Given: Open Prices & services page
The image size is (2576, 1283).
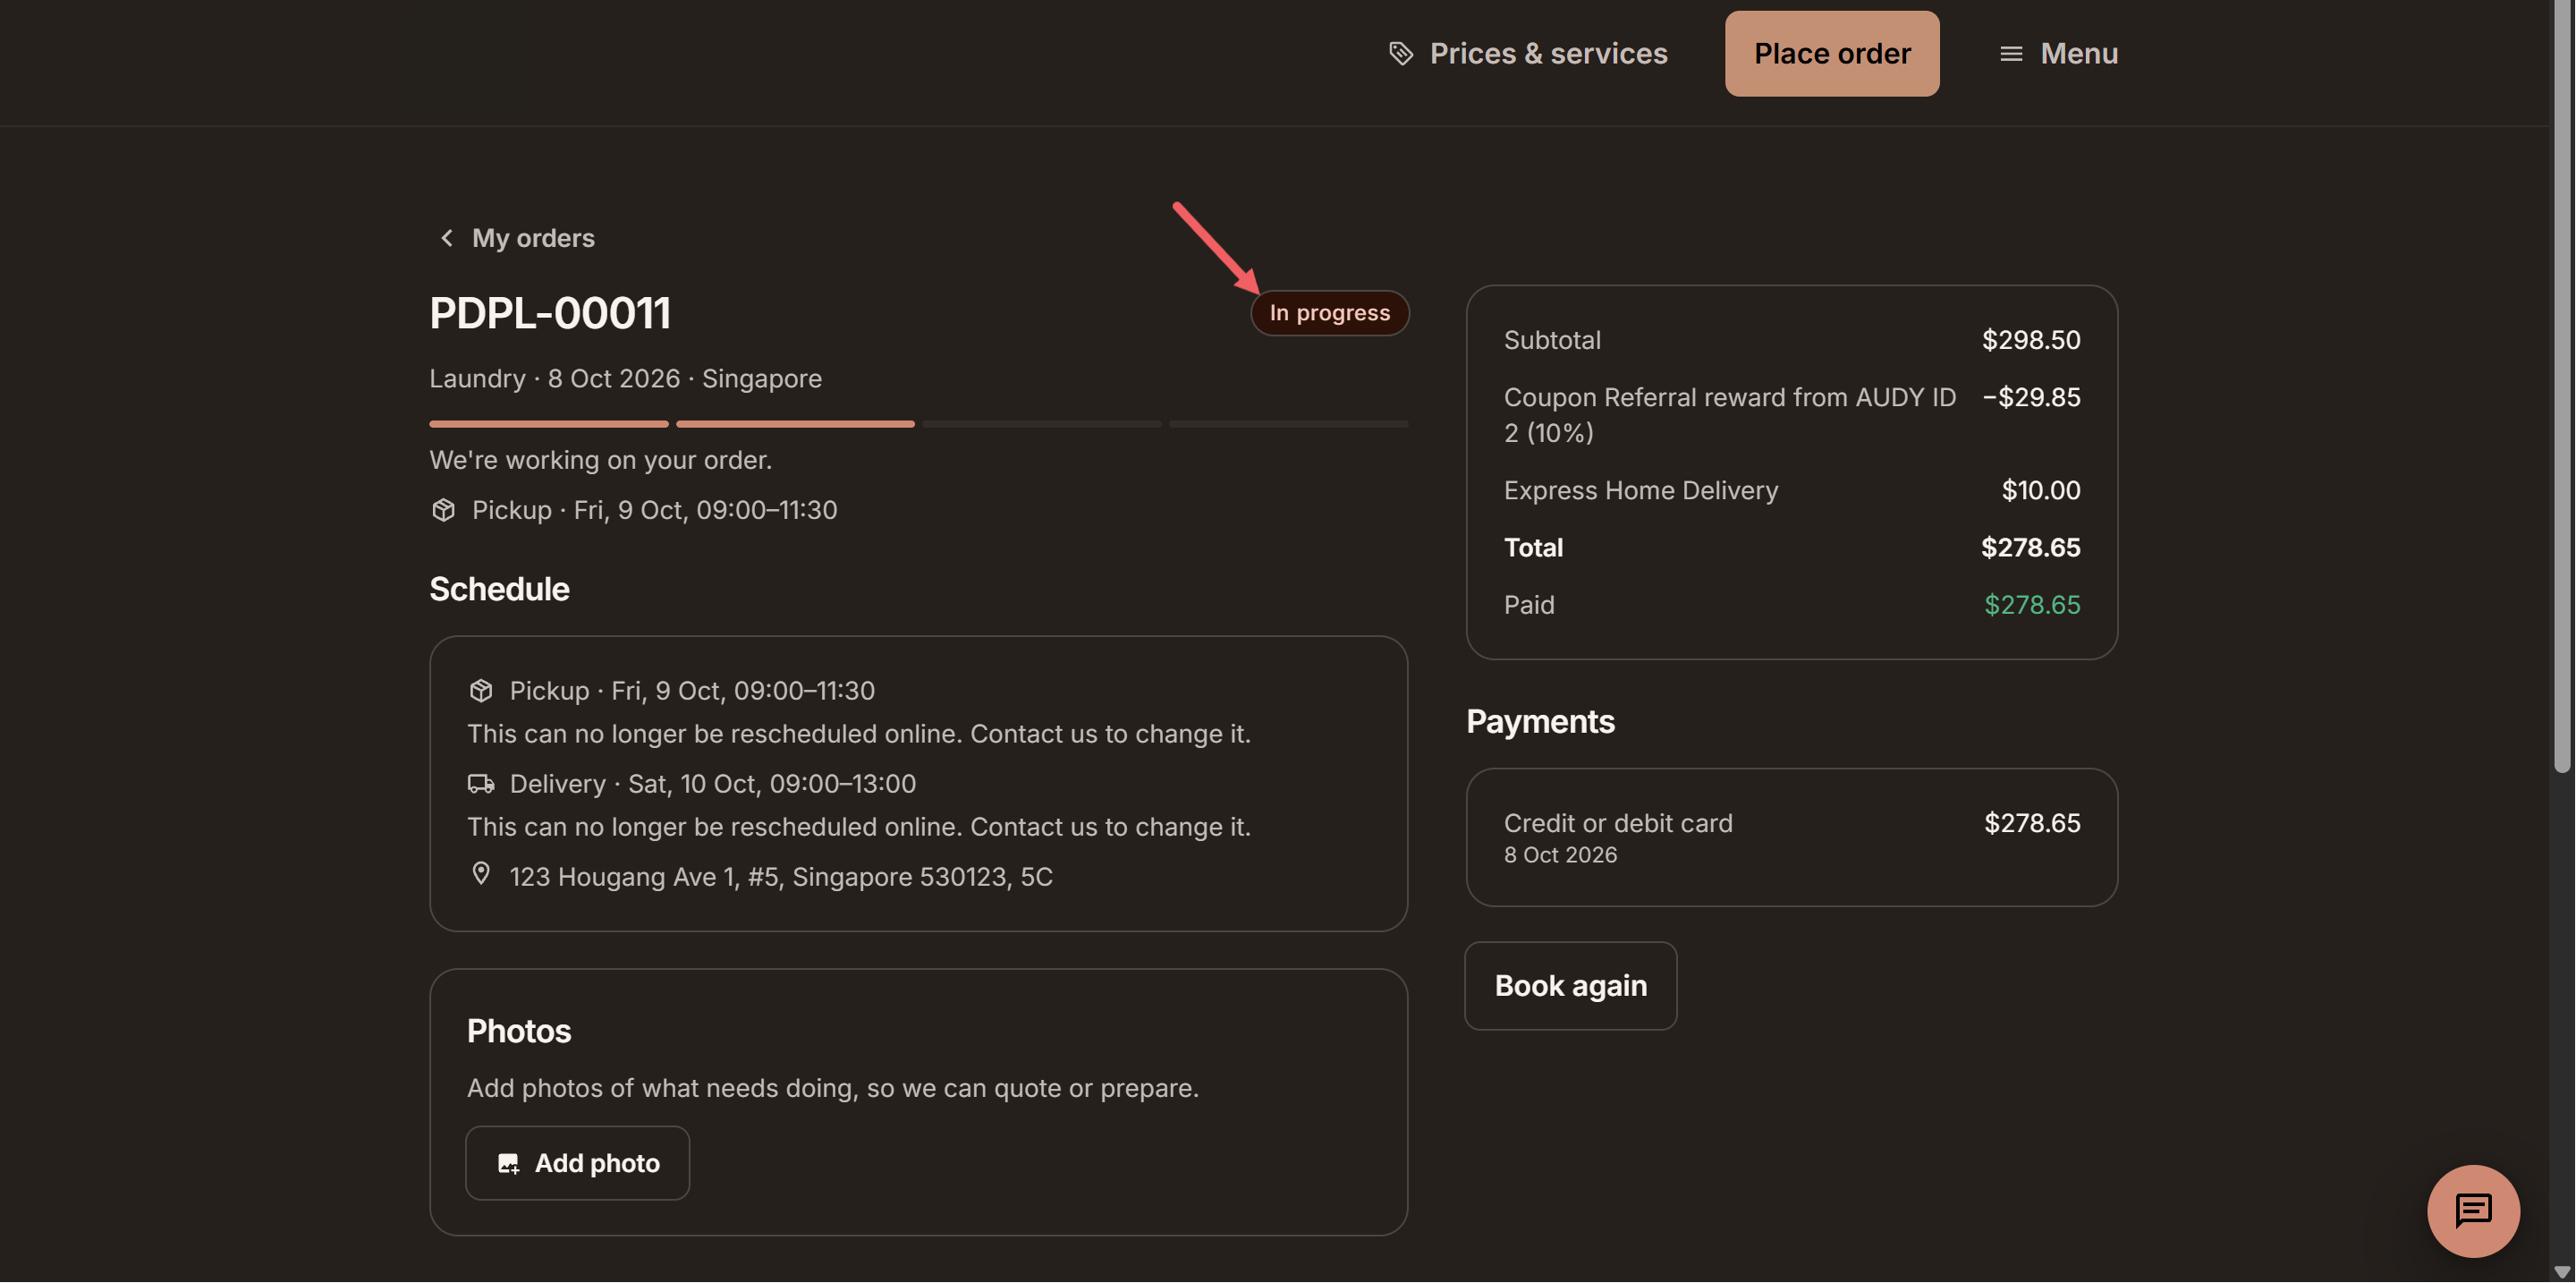Looking at the screenshot, I should coord(1527,53).
